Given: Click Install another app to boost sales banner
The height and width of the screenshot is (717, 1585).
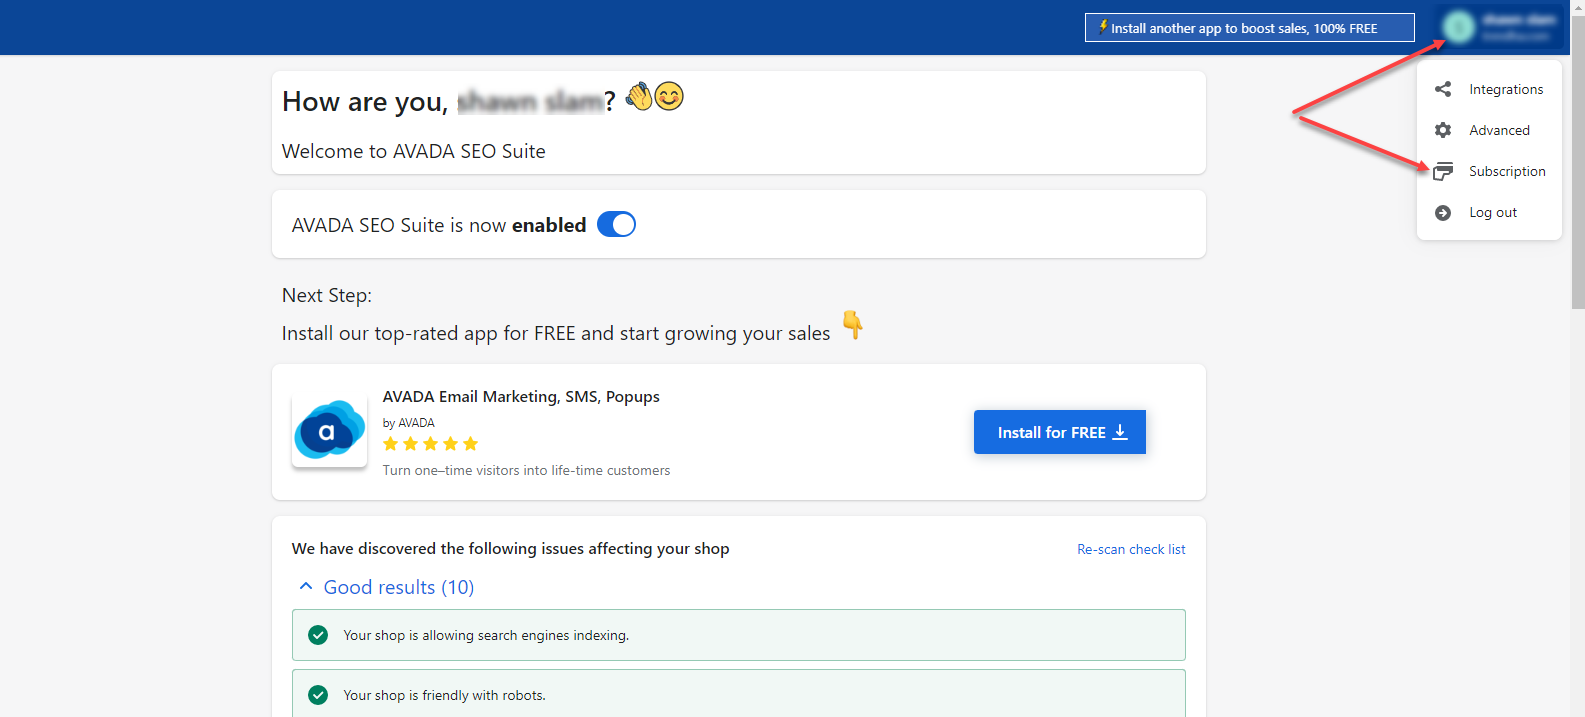Looking at the screenshot, I should [x=1249, y=28].
